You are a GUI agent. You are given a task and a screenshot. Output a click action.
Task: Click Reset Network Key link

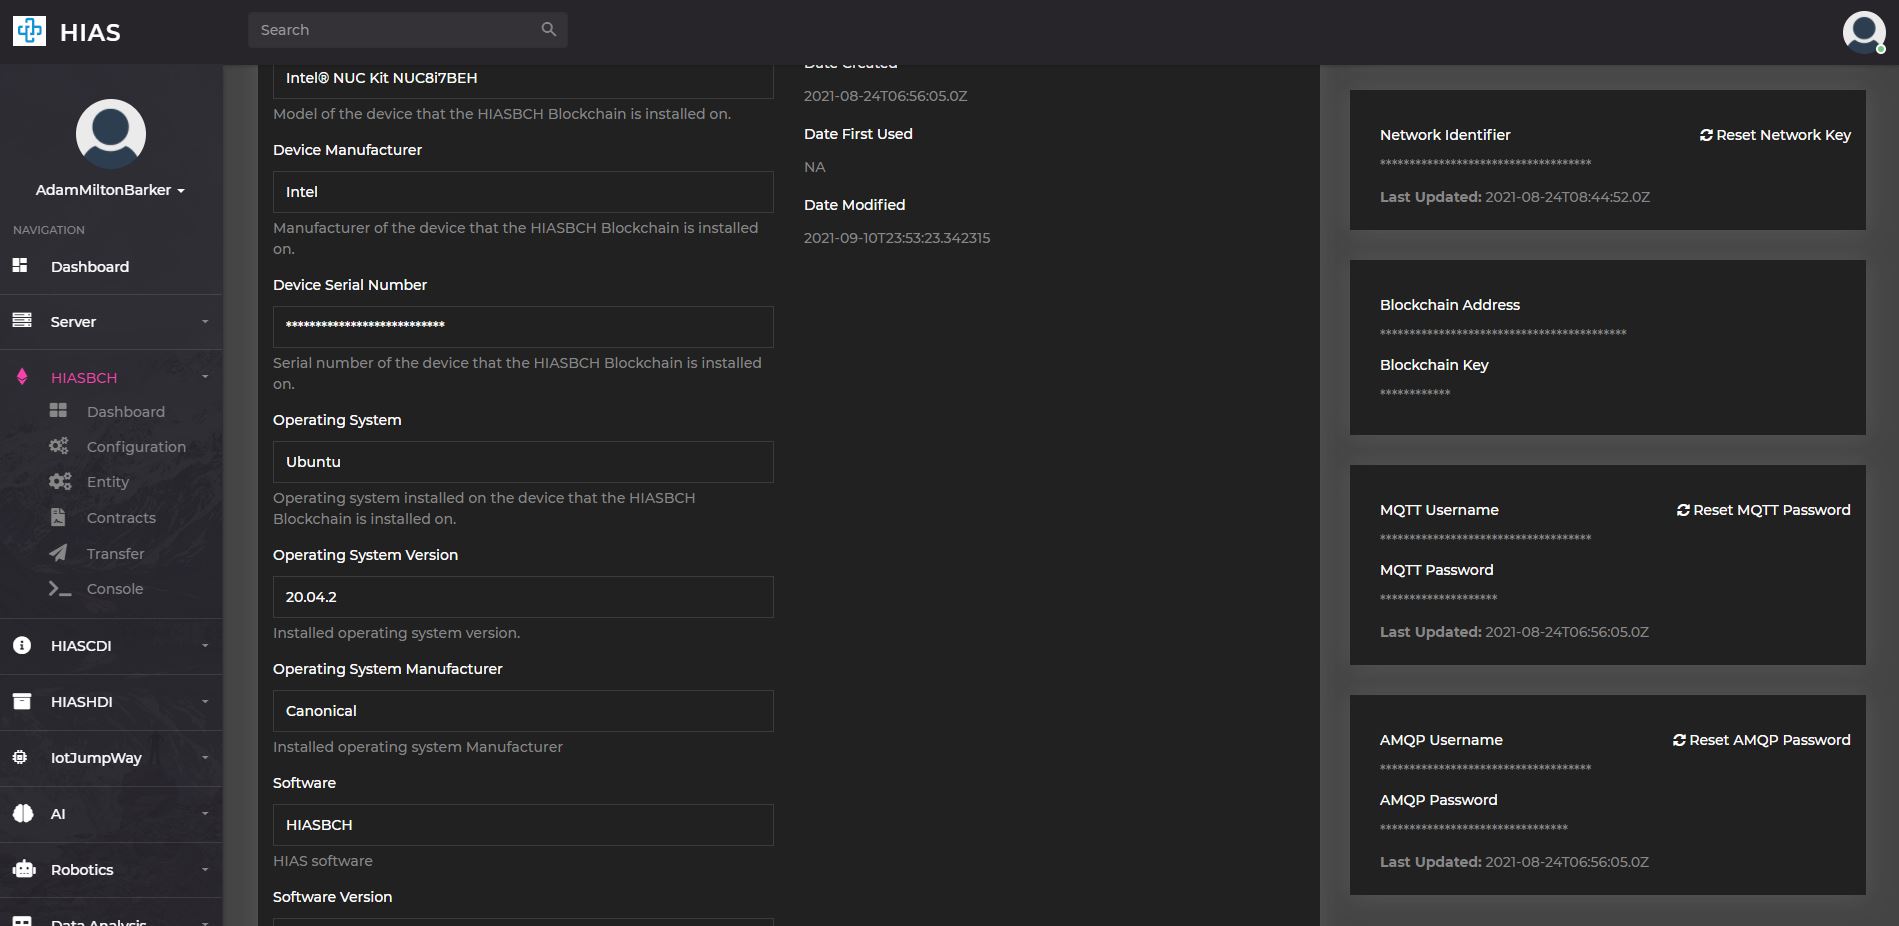(x=1775, y=135)
